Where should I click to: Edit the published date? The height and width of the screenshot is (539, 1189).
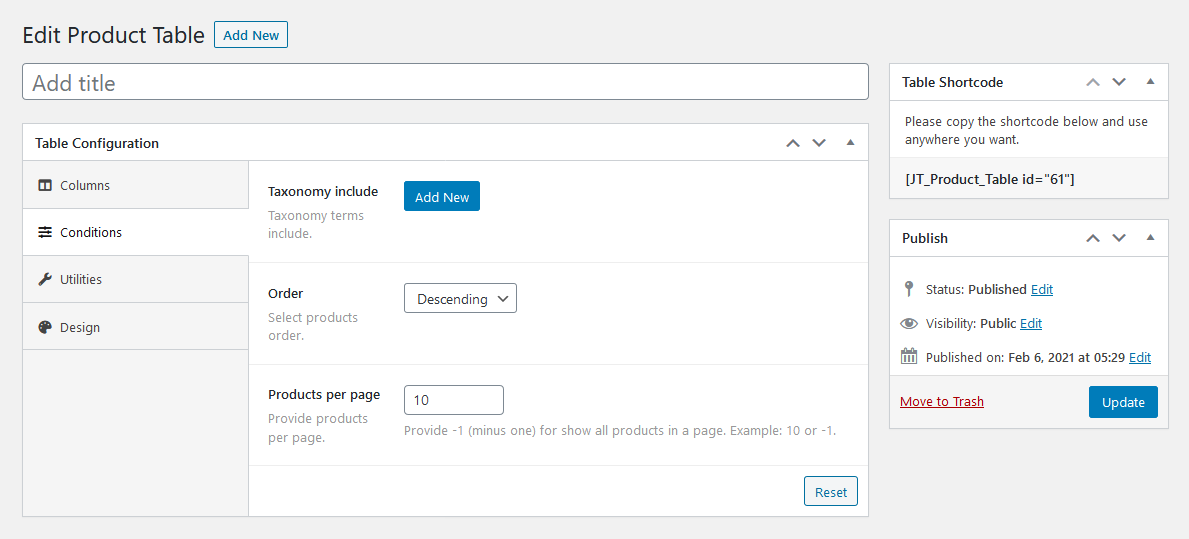click(1140, 357)
